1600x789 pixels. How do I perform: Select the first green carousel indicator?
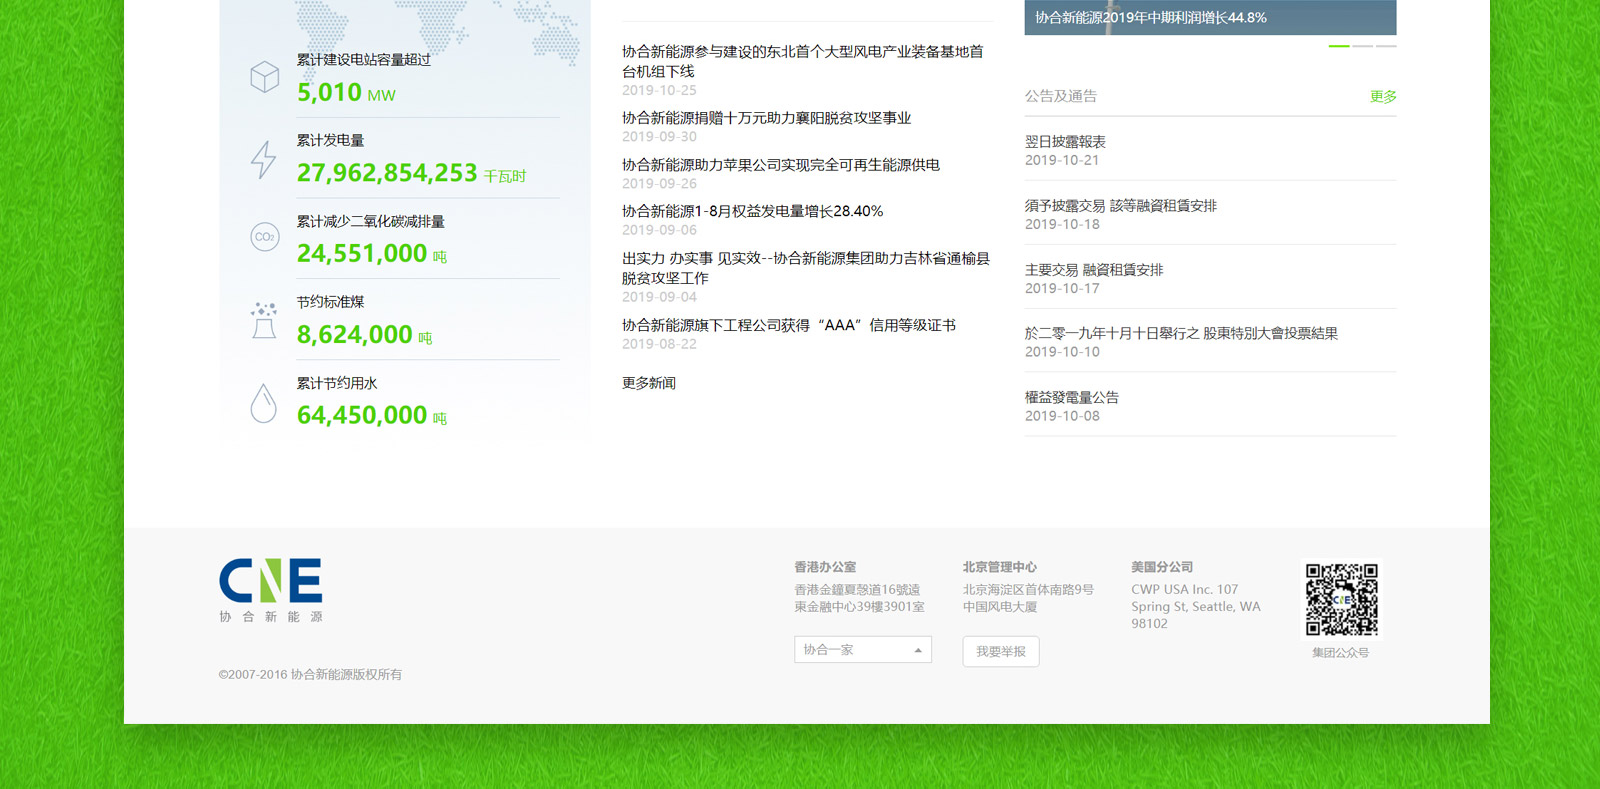coord(1338,46)
